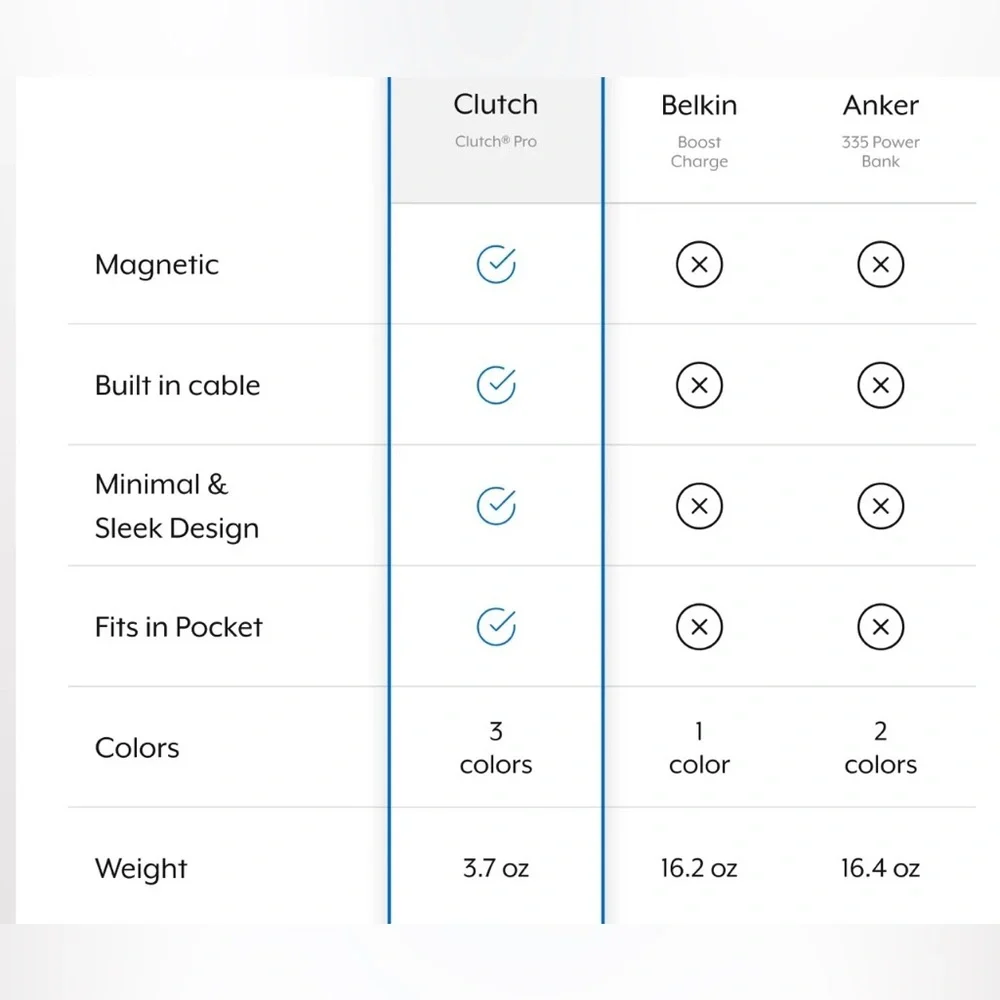Click the Anker X icon for Magnetic
The height and width of the screenshot is (1000, 1000).
pyautogui.click(x=880, y=264)
